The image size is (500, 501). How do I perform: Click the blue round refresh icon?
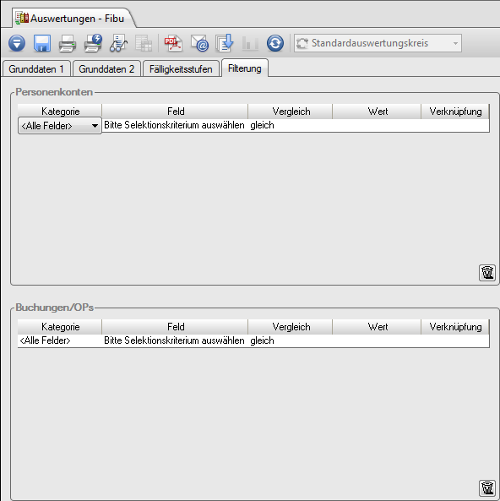[x=275, y=43]
